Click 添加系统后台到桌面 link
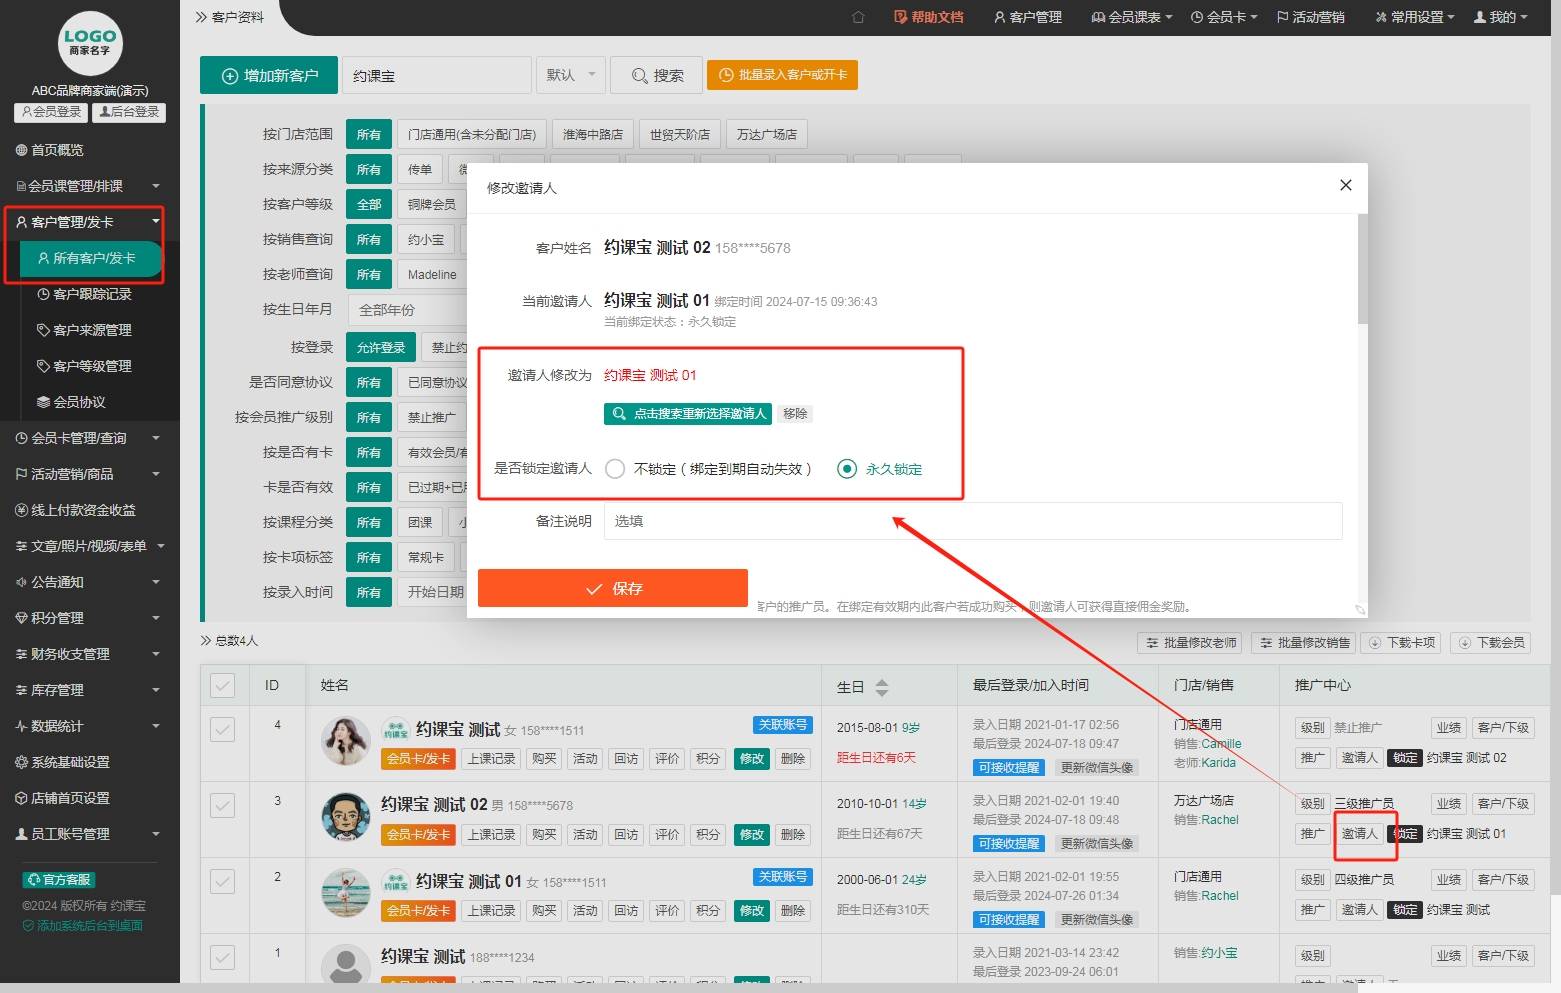 pyautogui.click(x=83, y=926)
